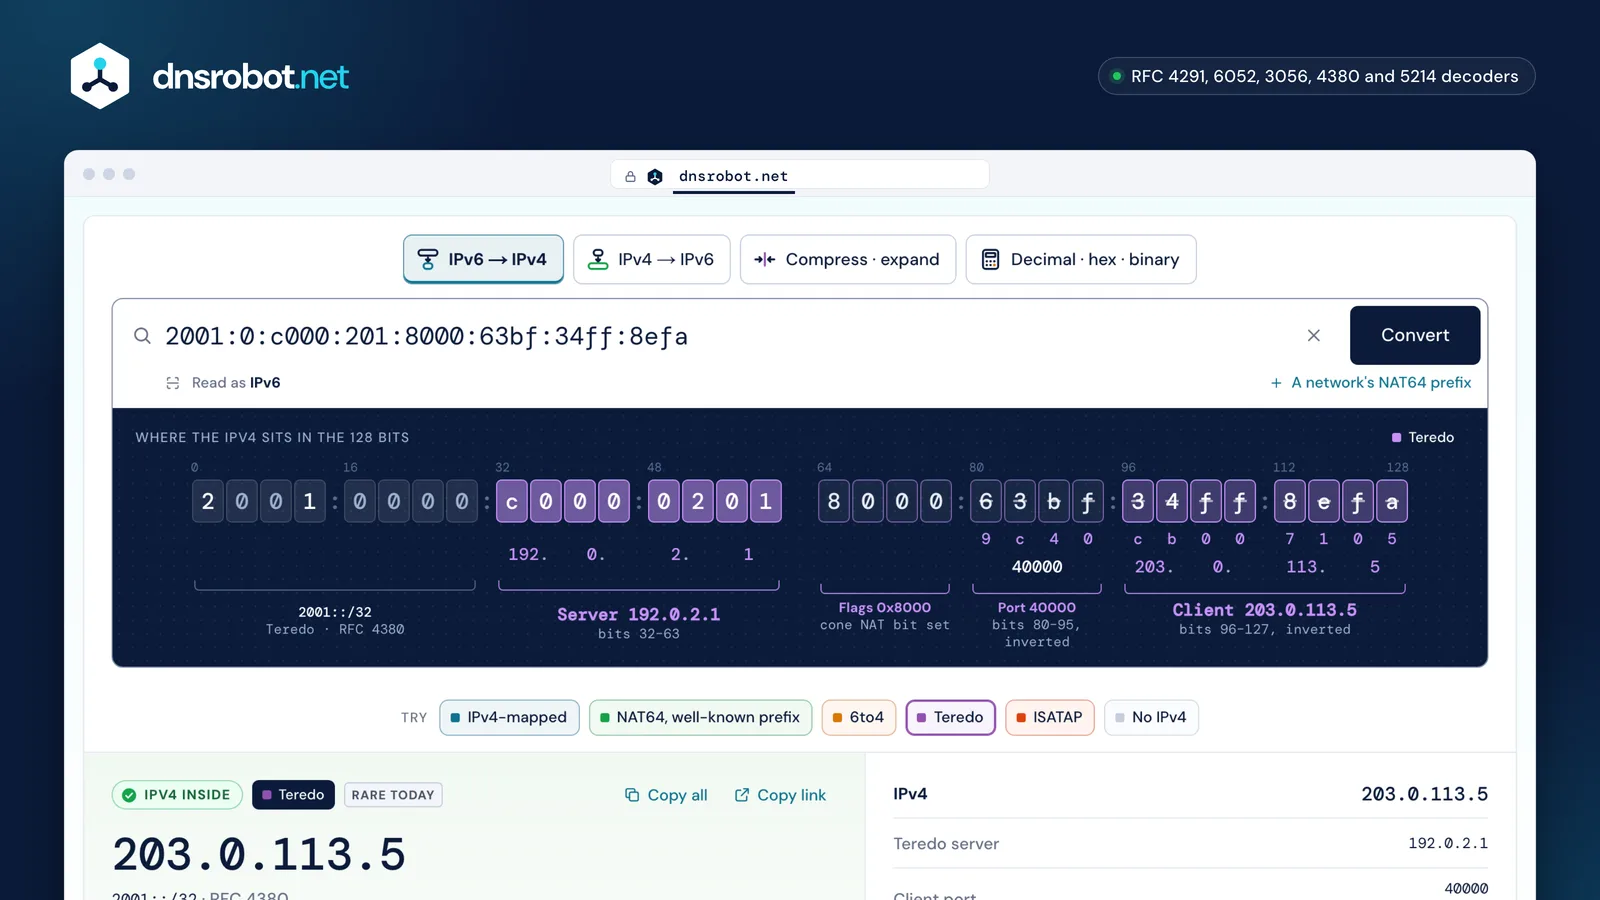Click the Convert button
Screen dimensions: 1600x900
[x=1415, y=335]
